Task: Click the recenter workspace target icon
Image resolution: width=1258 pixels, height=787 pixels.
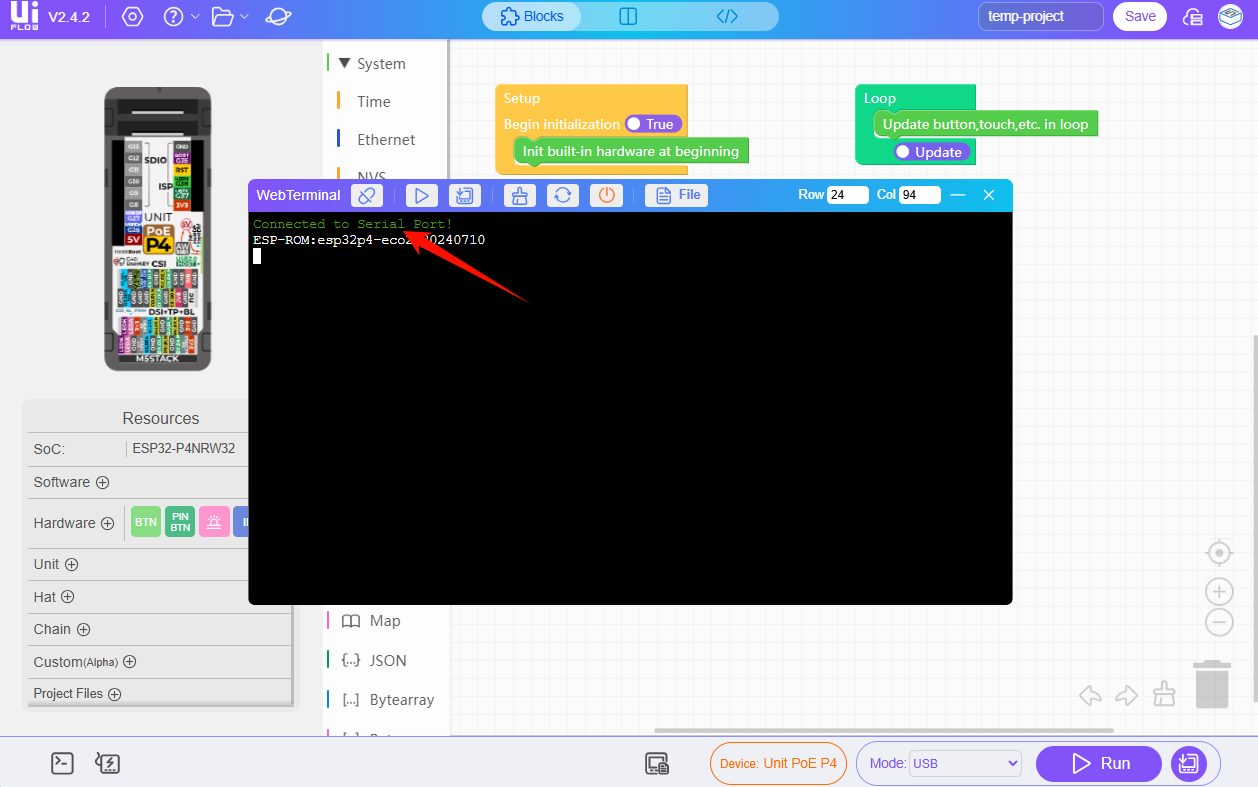Action: [x=1218, y=553]
